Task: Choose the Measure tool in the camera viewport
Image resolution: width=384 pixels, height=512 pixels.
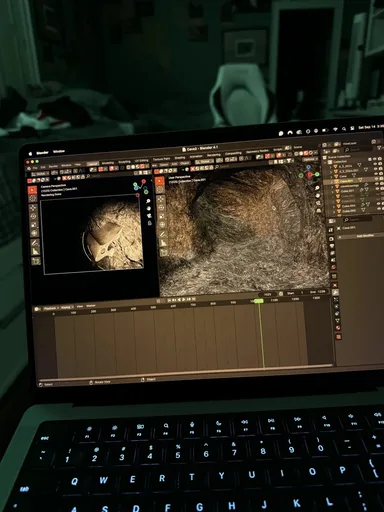Action: pyautogui.click(x=35, y=251)
